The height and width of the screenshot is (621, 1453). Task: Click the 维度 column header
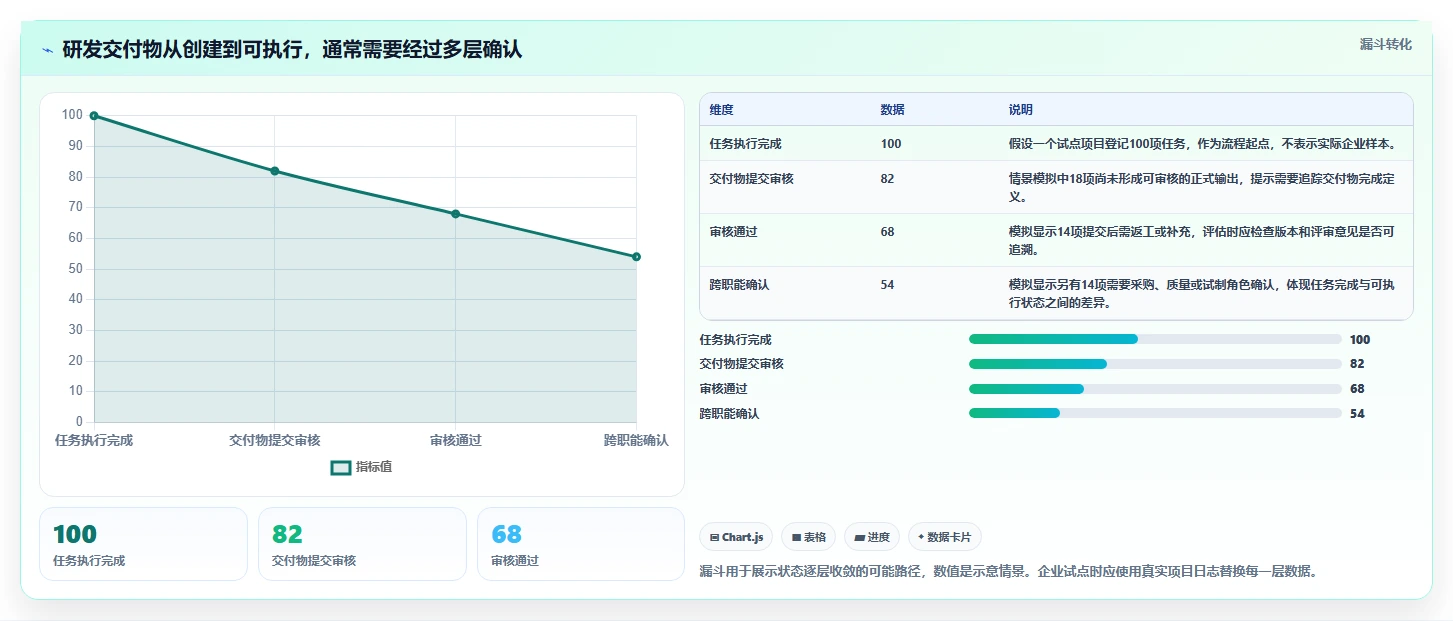click(x=721, y=110)
